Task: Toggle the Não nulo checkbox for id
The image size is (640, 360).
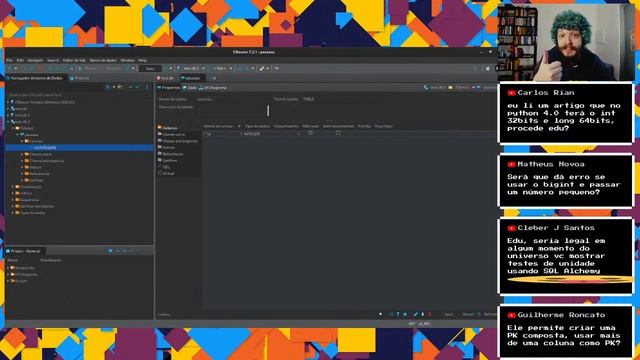Action: [x=311, y=133]
